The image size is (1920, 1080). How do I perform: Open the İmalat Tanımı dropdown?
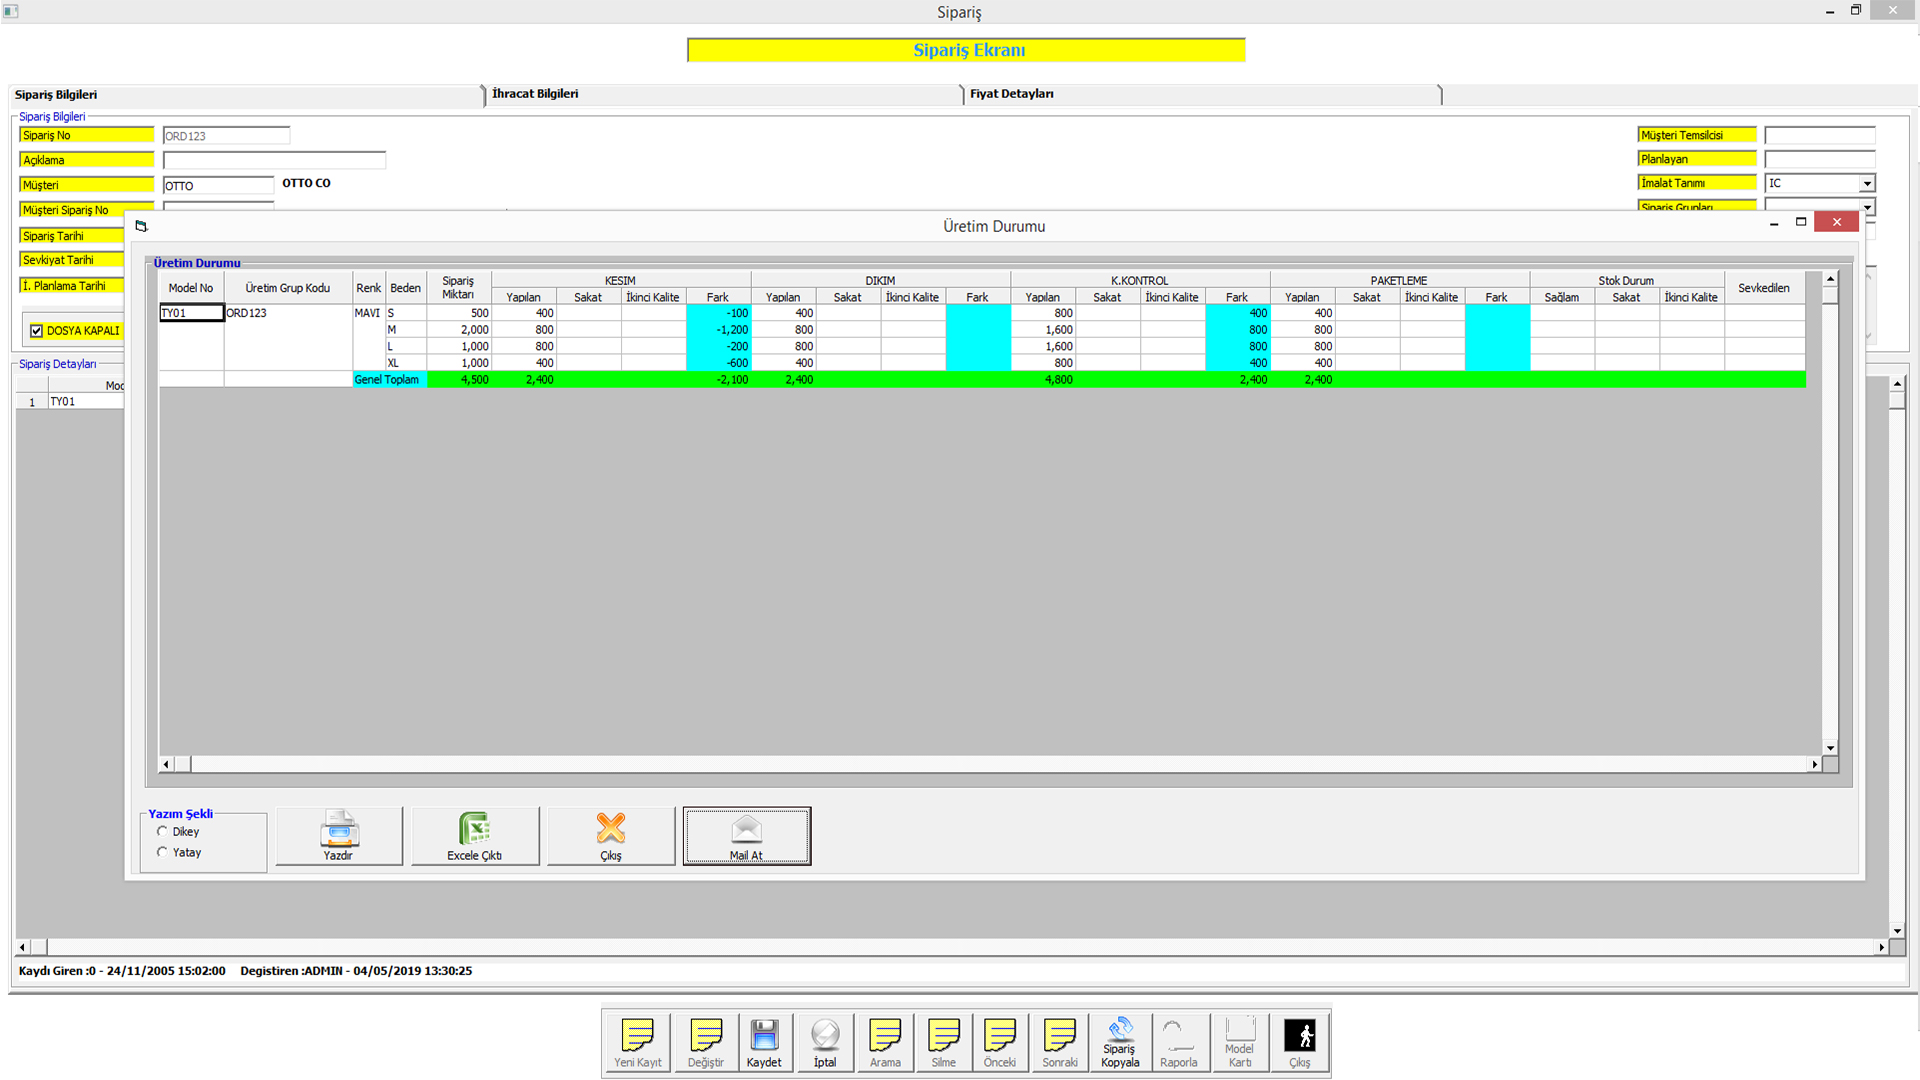pos(1867,184)
